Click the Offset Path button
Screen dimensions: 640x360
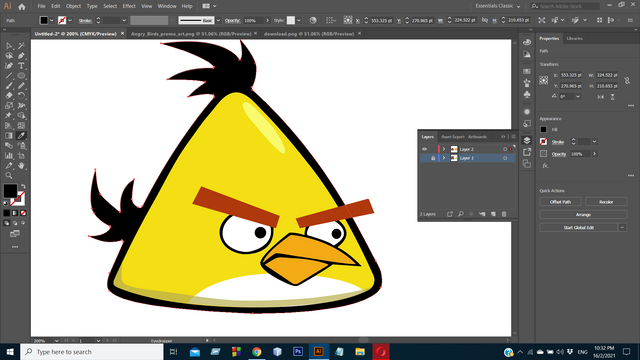tap(560, 202)
